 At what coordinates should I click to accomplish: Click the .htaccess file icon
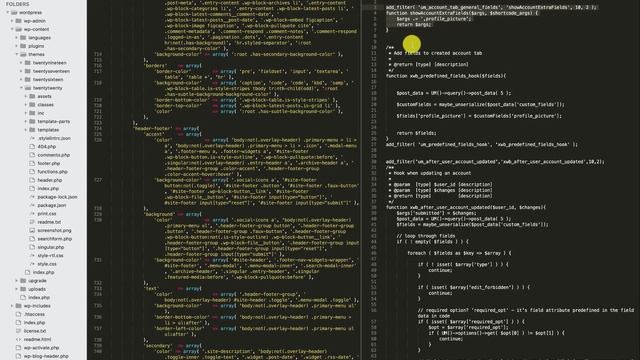click(x=18, y=314)
